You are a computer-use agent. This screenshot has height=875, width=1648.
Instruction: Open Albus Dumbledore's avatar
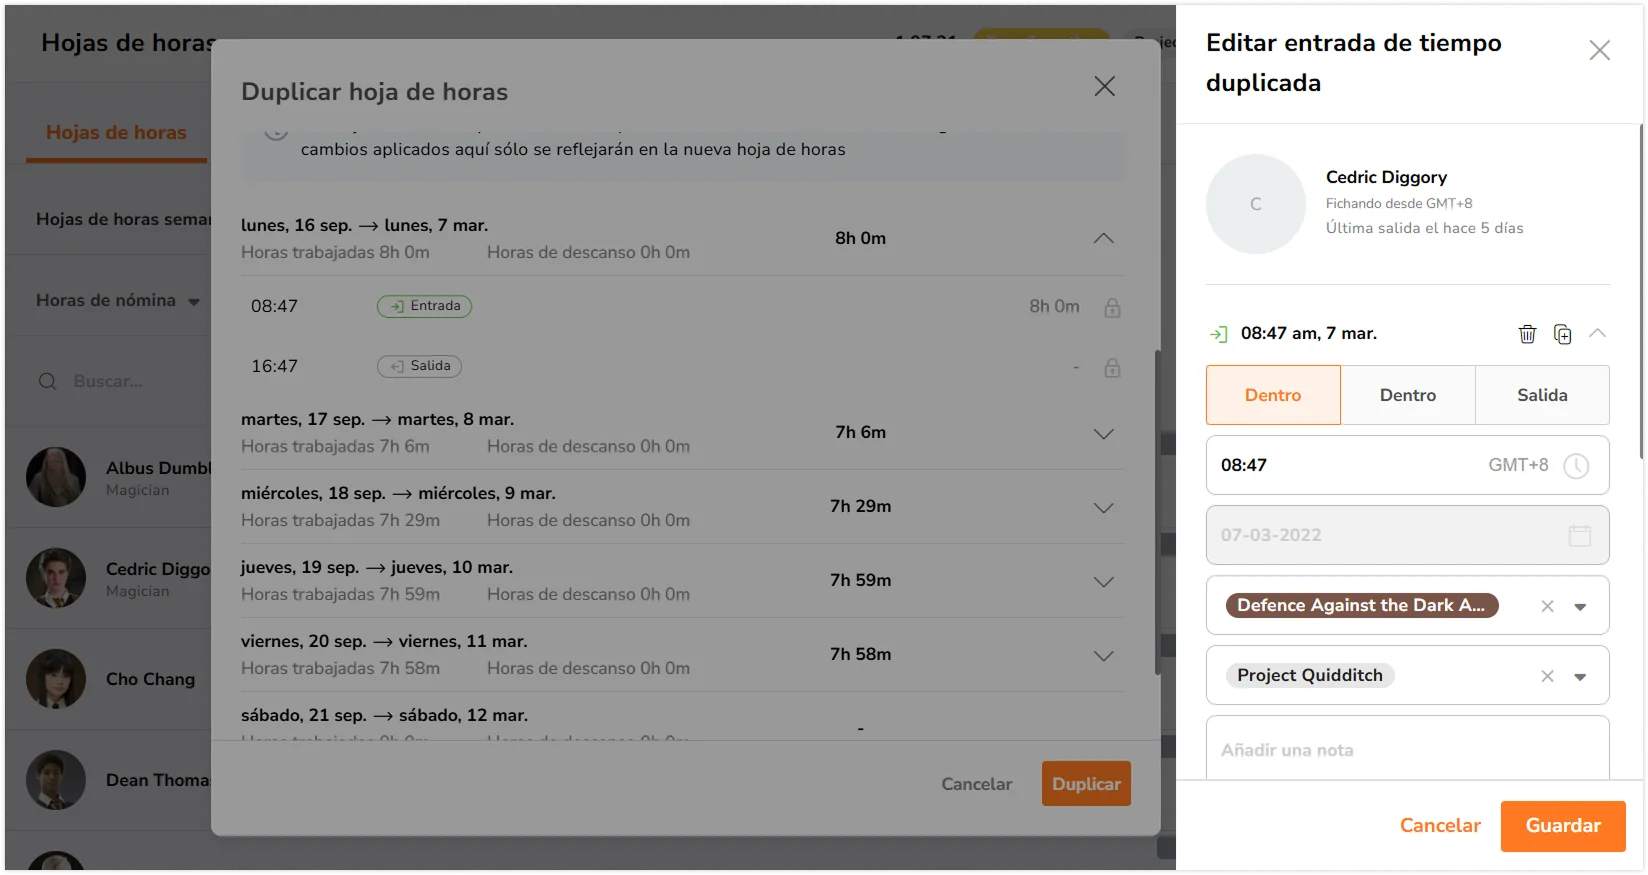56,477
